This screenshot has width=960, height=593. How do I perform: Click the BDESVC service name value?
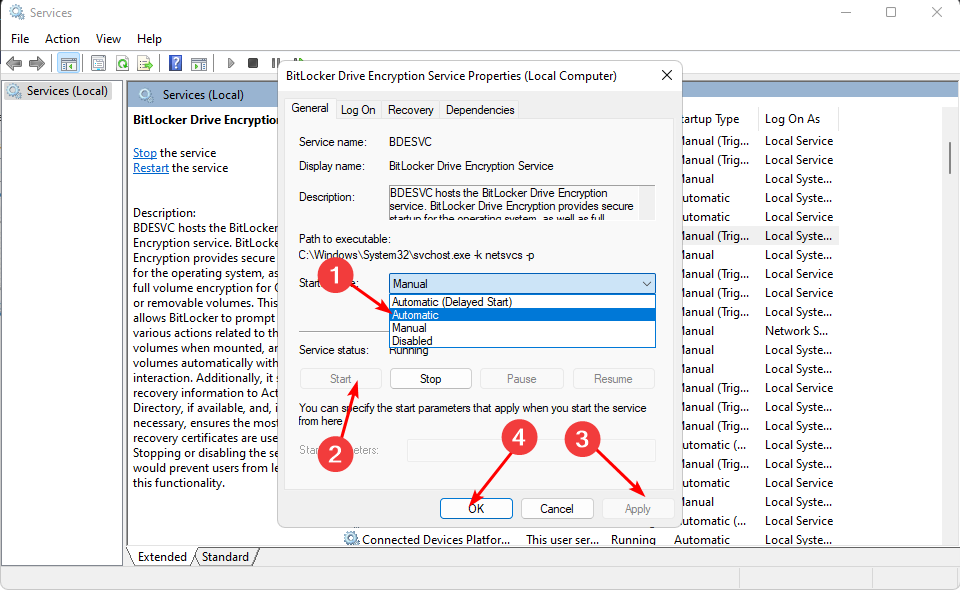pos(410,142)
